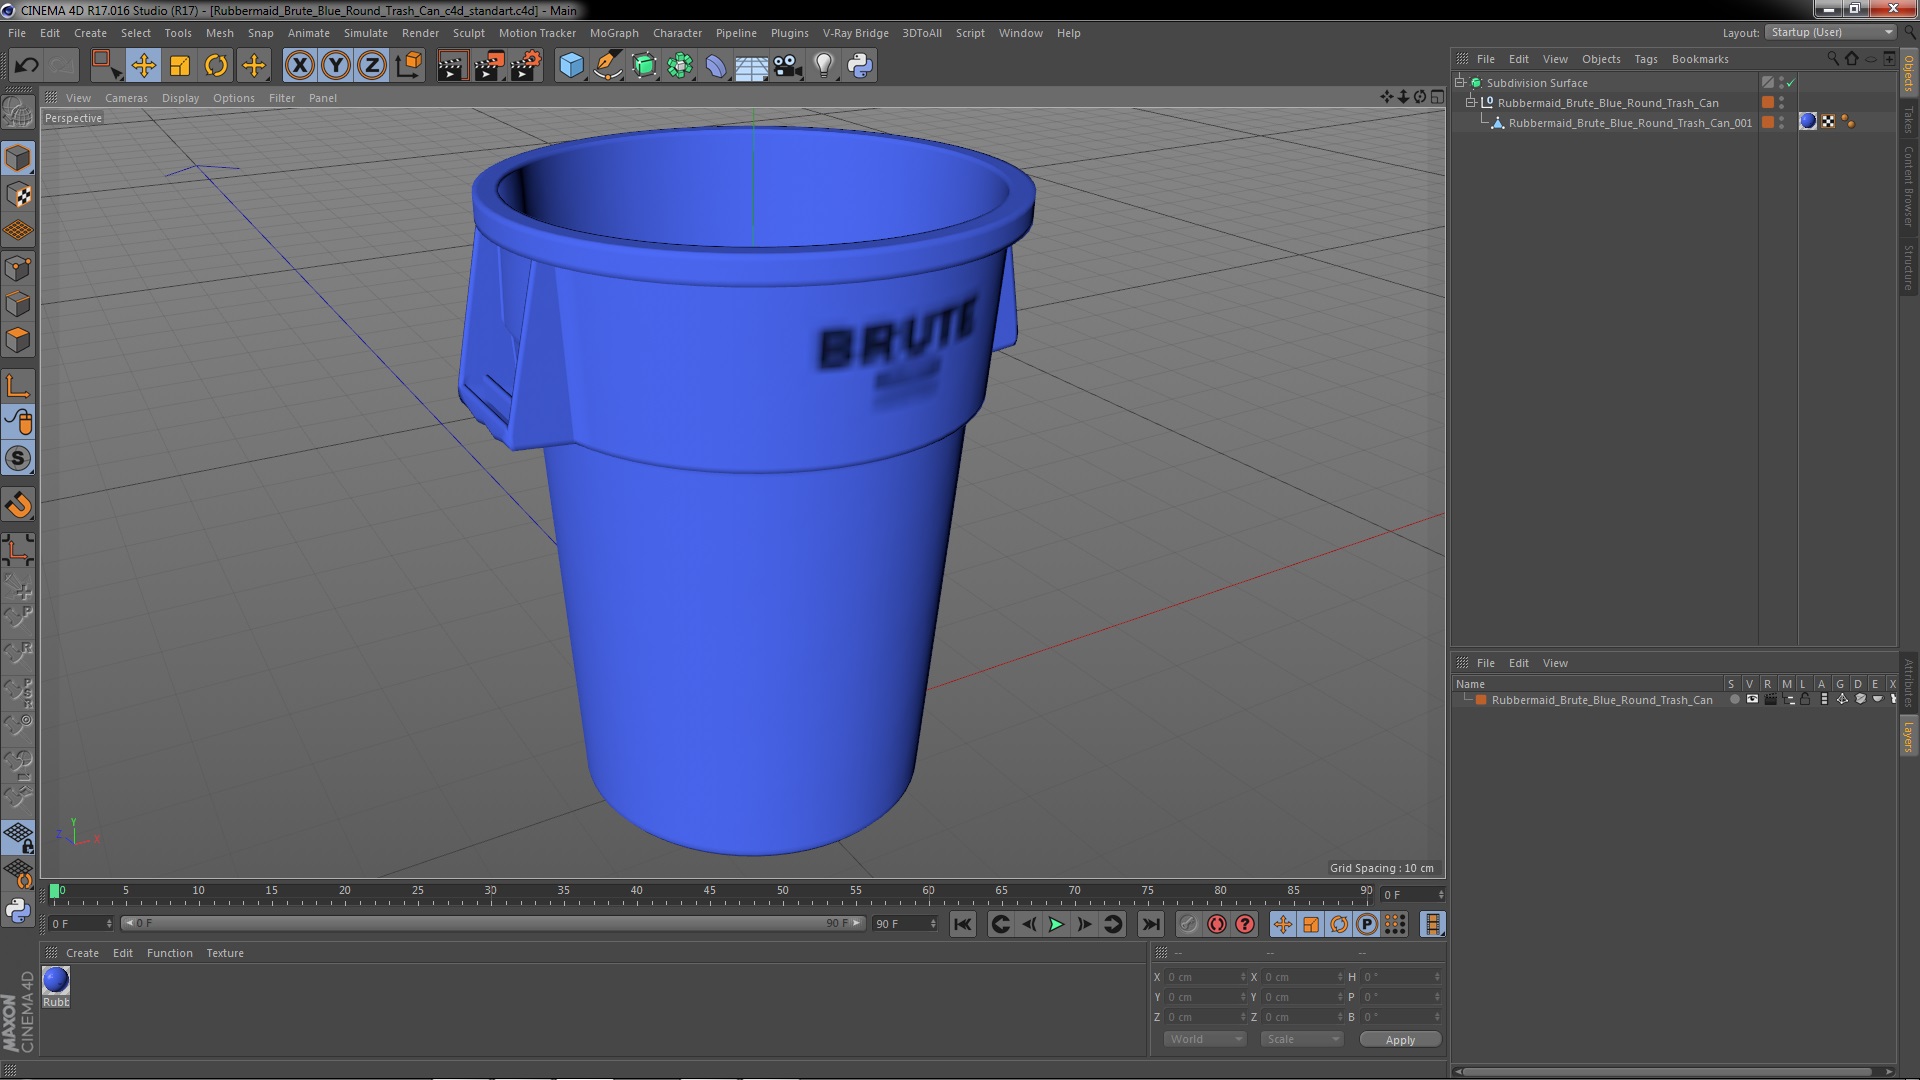This screenshot has width=1920, height=1080.
Task: Open the V-Ray Bridge menu
Action: (855, 33)
